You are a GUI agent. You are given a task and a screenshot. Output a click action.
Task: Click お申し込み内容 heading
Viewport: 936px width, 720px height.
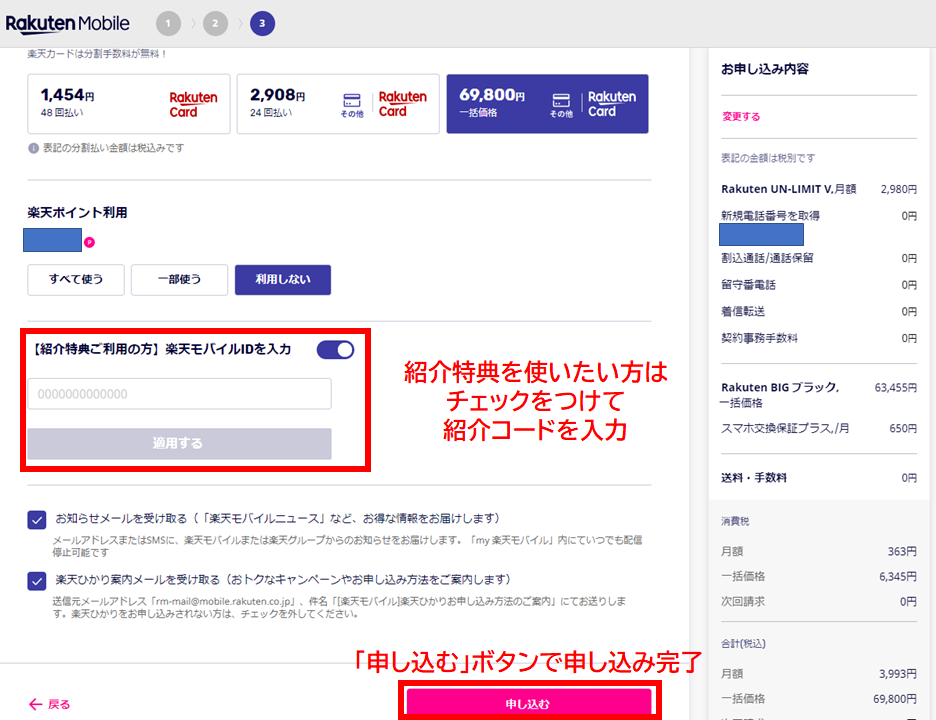point(765,69)
